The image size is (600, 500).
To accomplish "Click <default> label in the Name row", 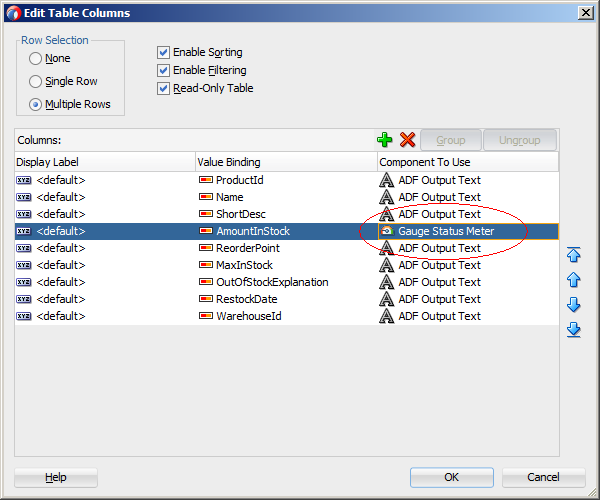I will 61,197.
